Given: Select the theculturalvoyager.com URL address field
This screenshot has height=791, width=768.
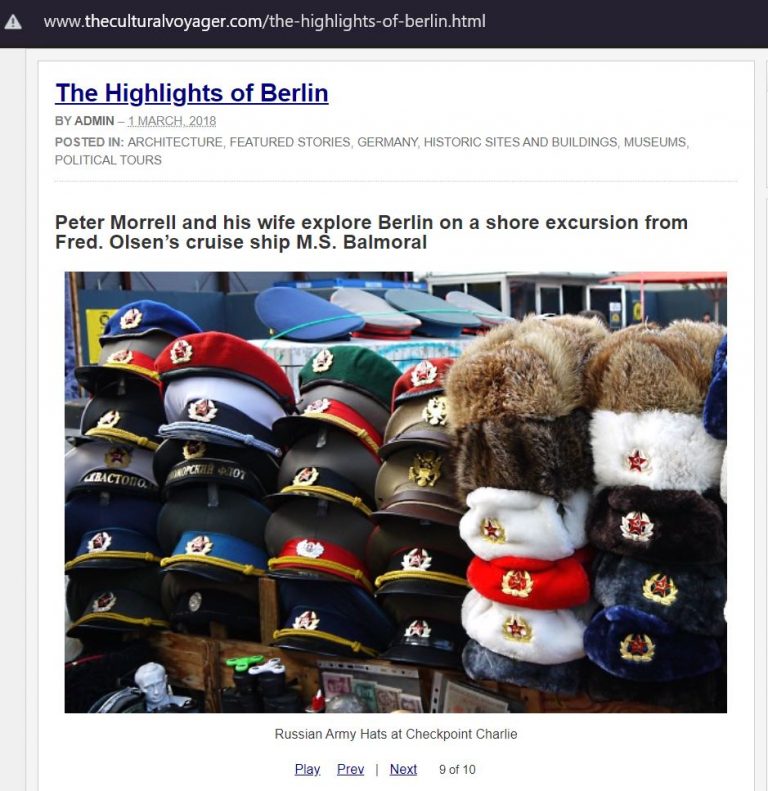Looking at the screenshot, I should coord(264,21).
